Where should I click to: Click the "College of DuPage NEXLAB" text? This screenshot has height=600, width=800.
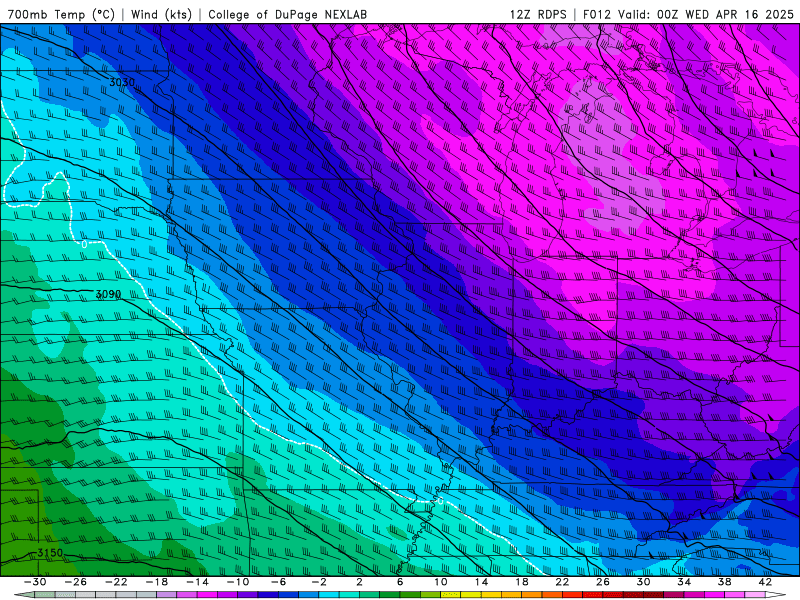click(x=287, y=14)
